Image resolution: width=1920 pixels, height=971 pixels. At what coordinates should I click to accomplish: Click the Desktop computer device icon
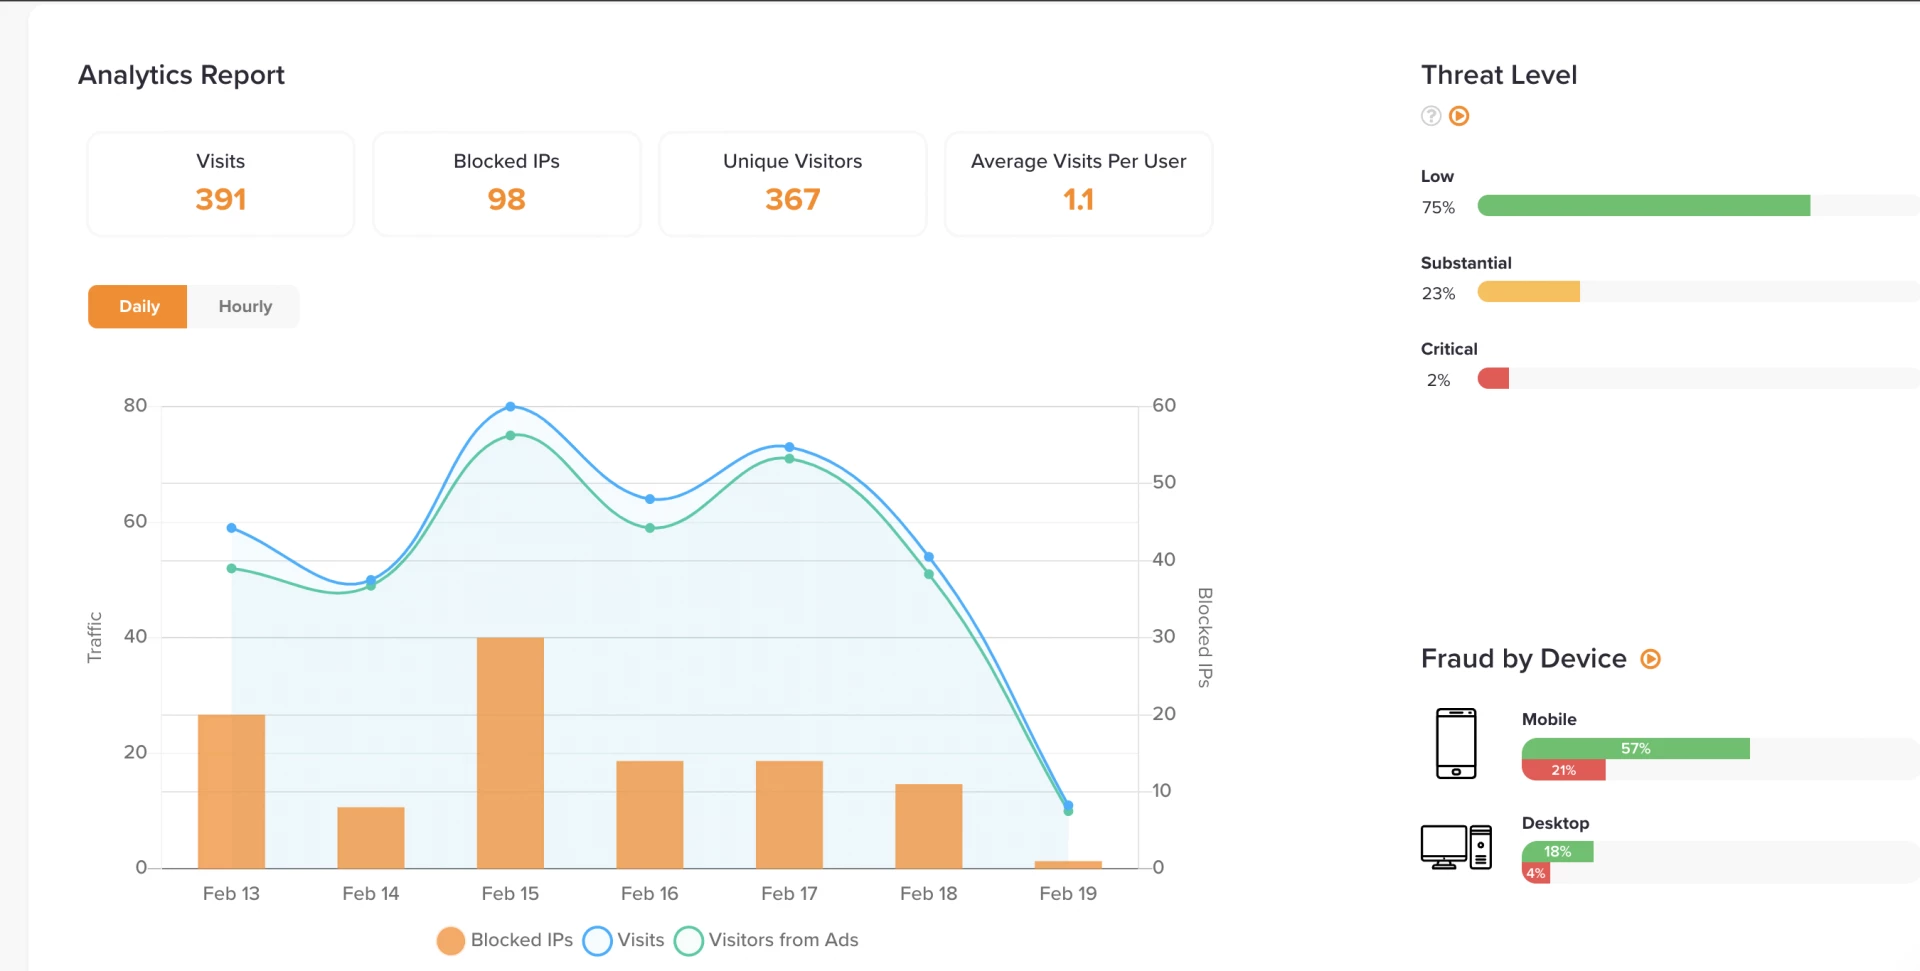tap(1456, 847)
